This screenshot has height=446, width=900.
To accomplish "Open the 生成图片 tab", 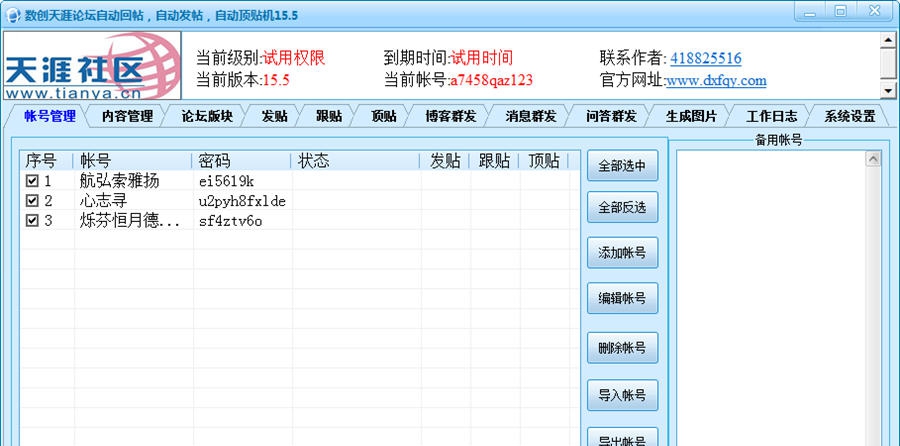I will [691, 116].
